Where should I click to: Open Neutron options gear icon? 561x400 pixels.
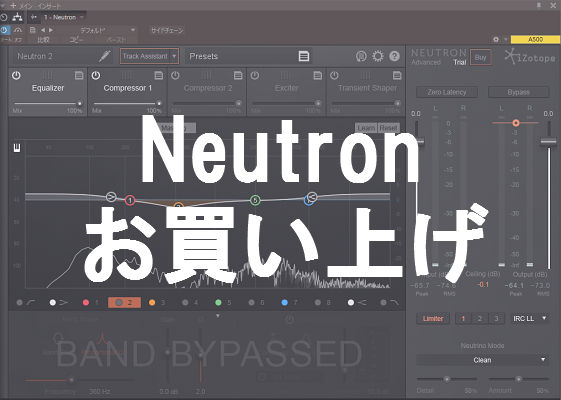coord(378,56)
